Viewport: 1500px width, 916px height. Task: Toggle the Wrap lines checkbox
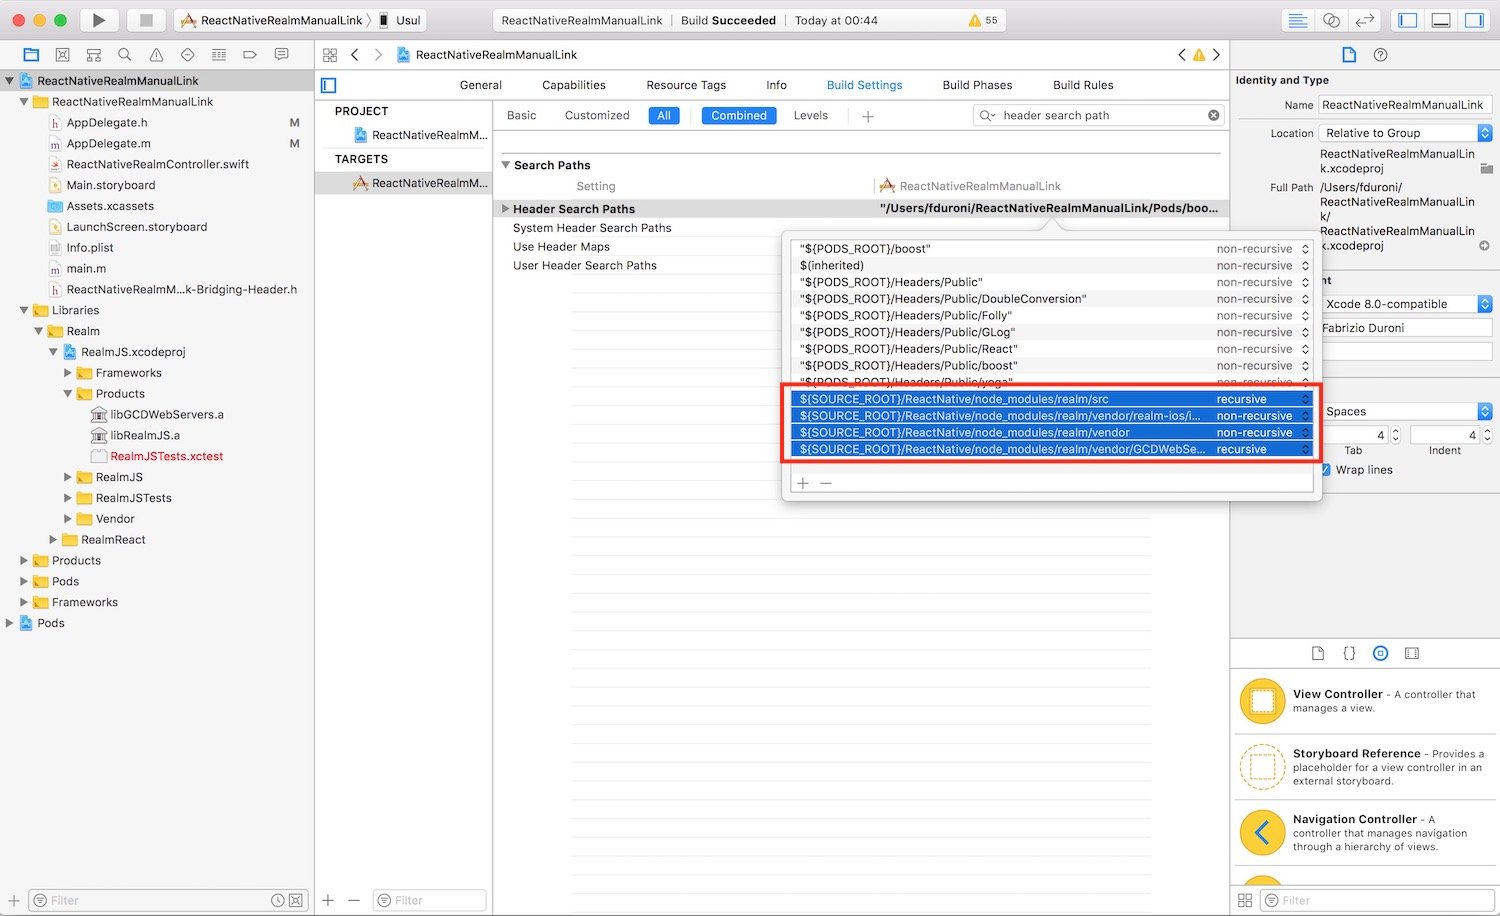click(x=1326, y=470)
